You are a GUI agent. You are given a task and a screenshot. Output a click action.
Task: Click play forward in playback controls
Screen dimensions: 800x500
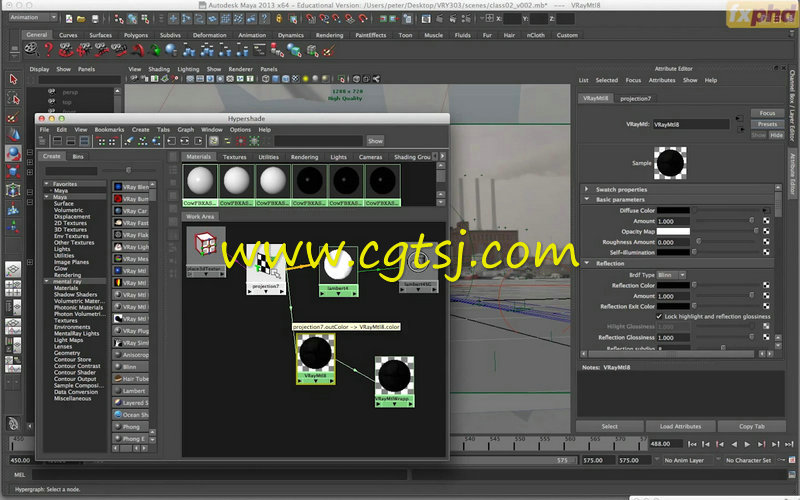747,444
